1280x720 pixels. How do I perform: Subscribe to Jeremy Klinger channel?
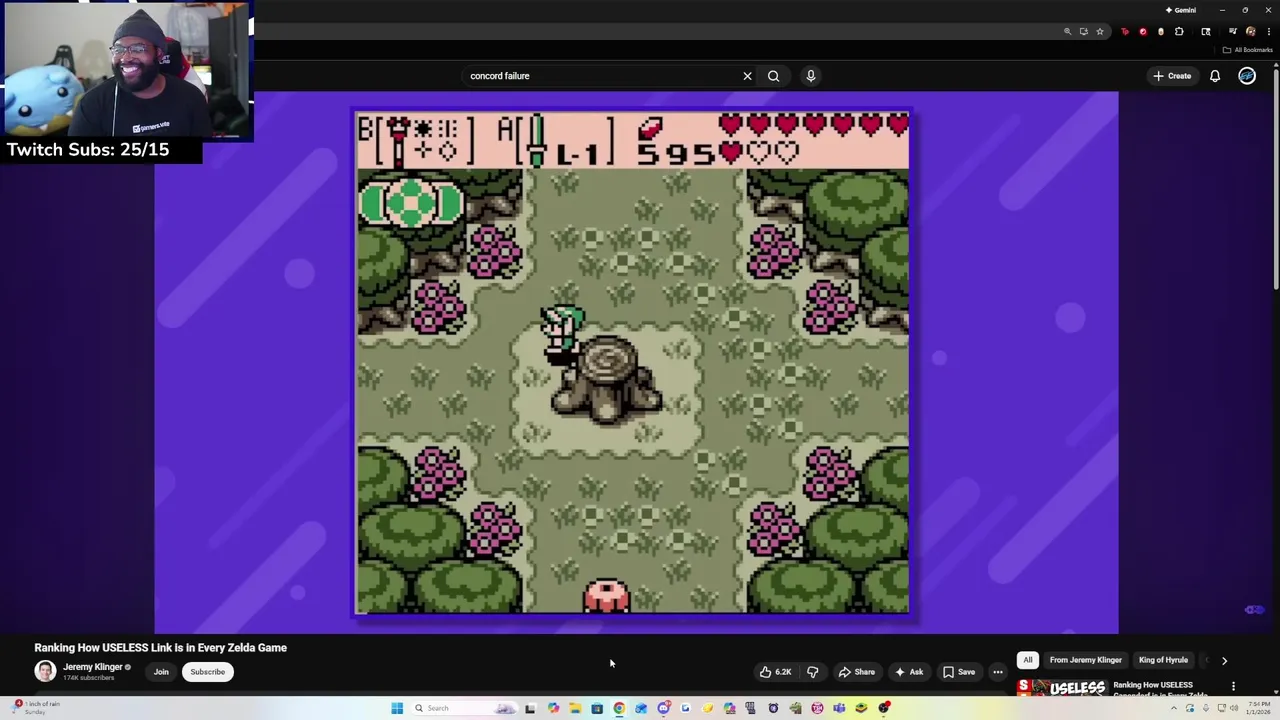point(208,672)
